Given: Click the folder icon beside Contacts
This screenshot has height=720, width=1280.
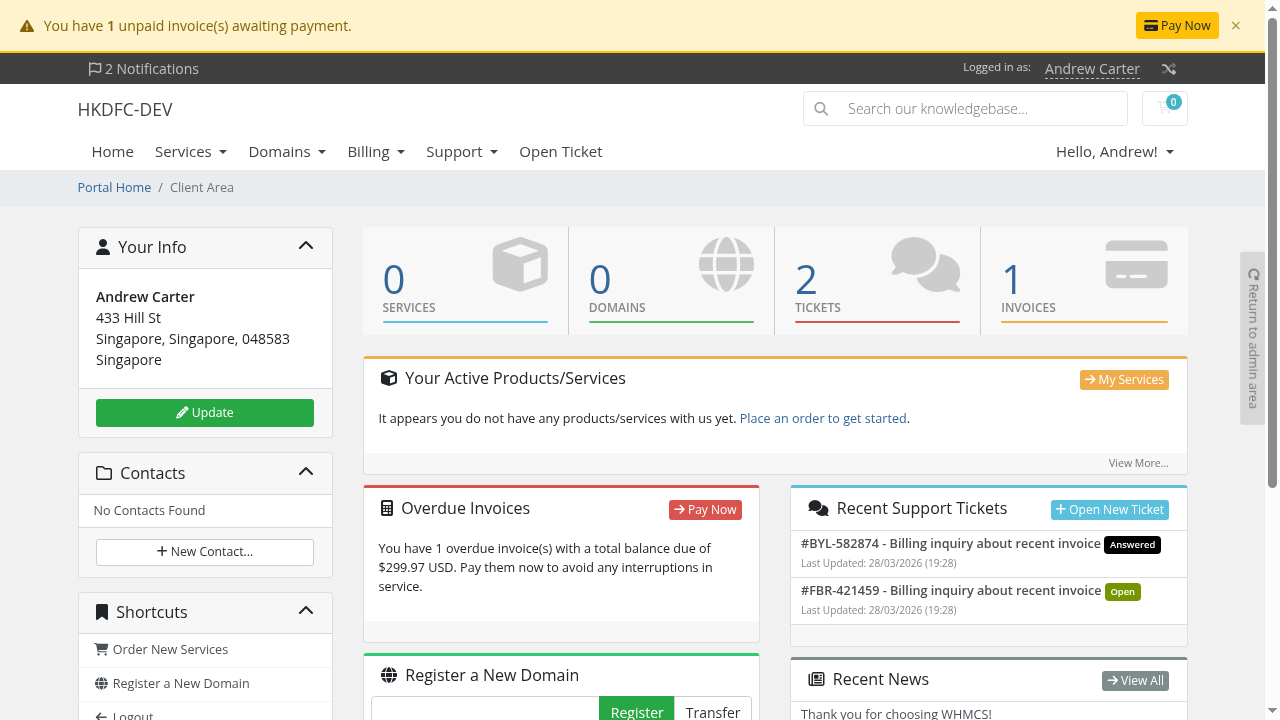Looking at the screenshot, I should point(104,473).
